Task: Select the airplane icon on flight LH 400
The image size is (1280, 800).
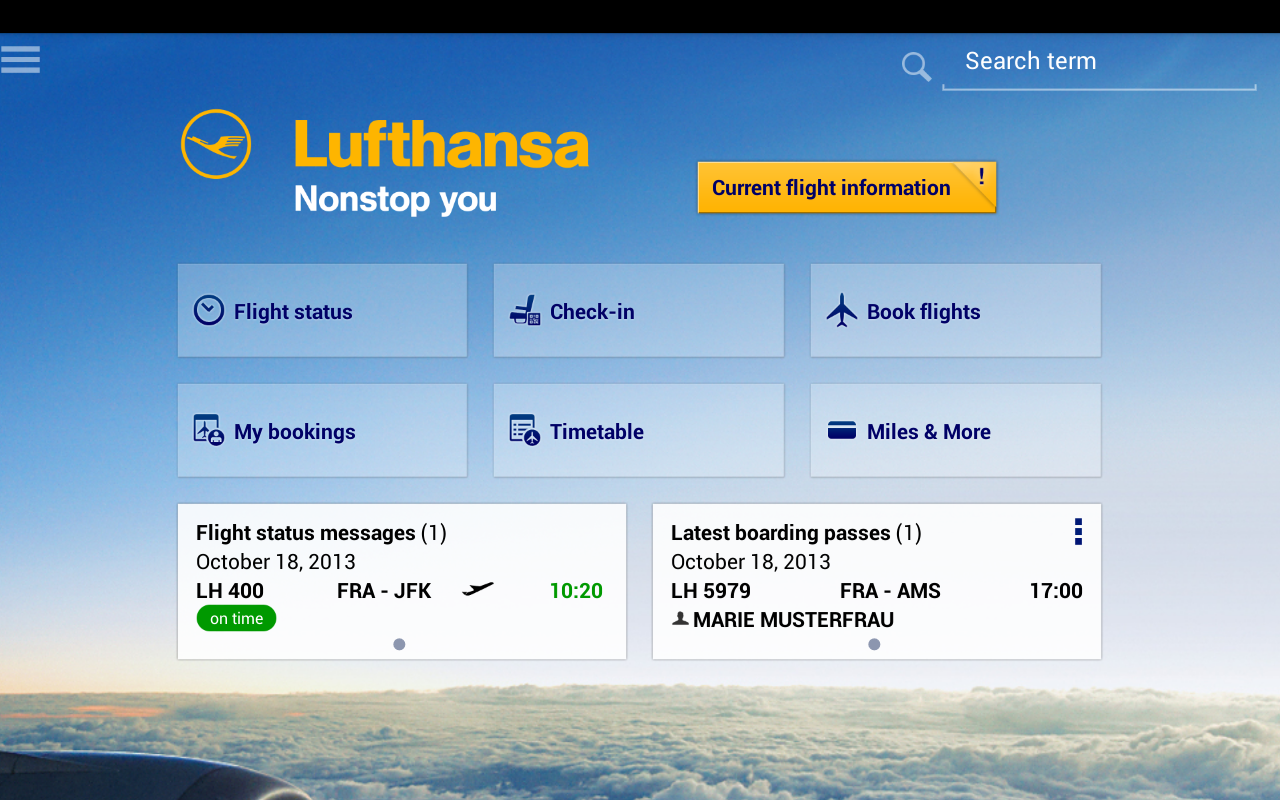Action: [478, 589]
